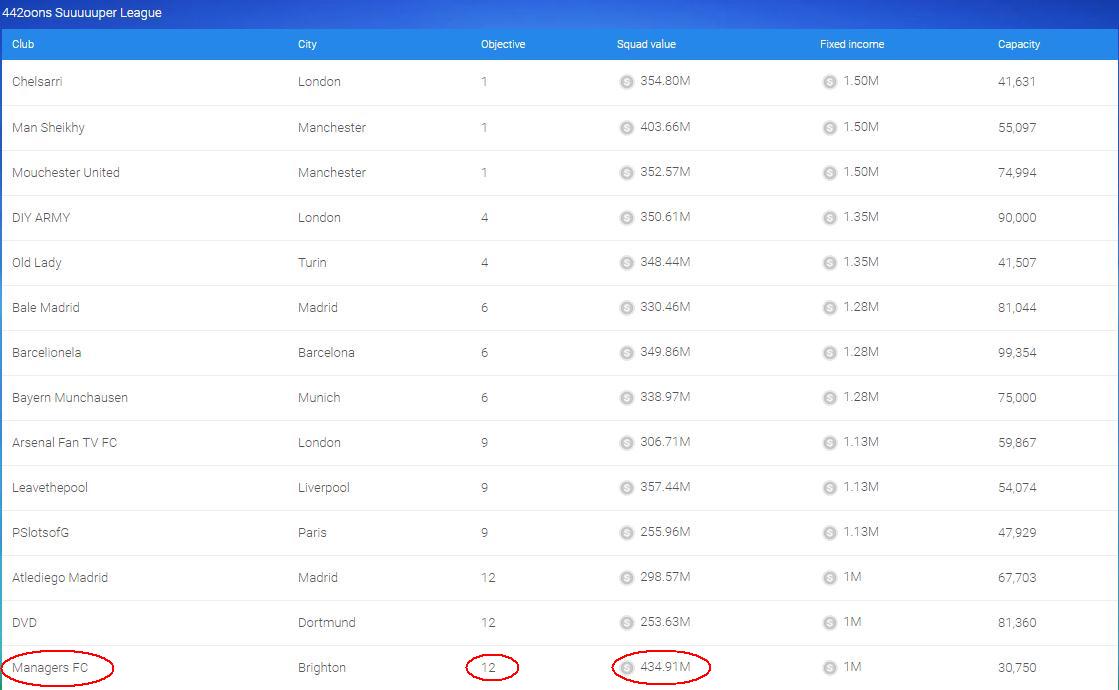Click coin icon beside PSlotsofG squad value
Viewport: 1119px width, 690px height.
[626, 532]
